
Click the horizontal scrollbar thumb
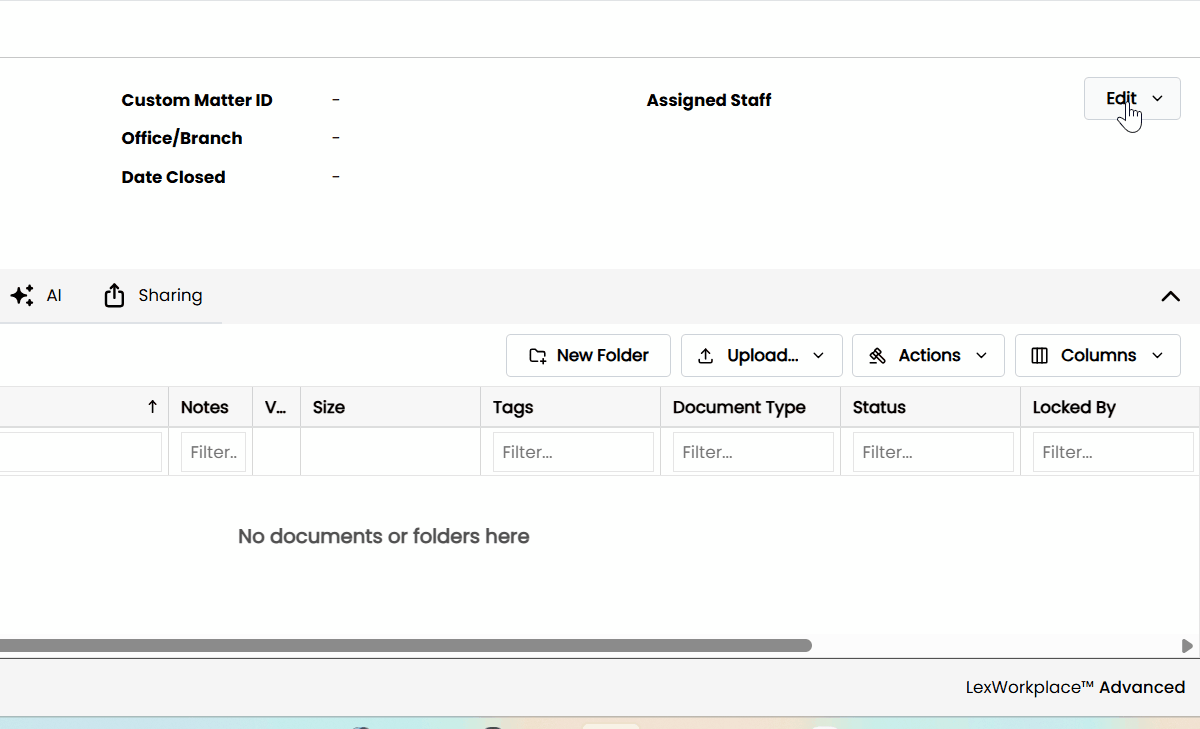tap(405, 646)
